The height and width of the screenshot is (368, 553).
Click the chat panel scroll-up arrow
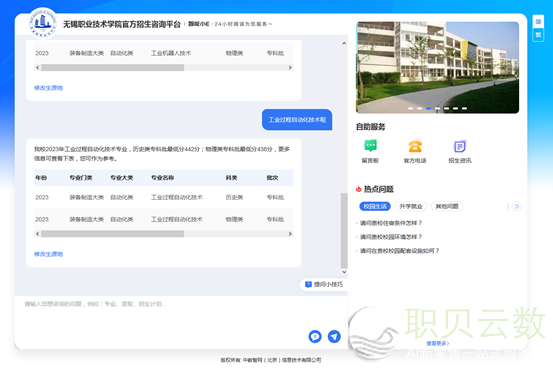pyautogui.click(x=344, y=43)
